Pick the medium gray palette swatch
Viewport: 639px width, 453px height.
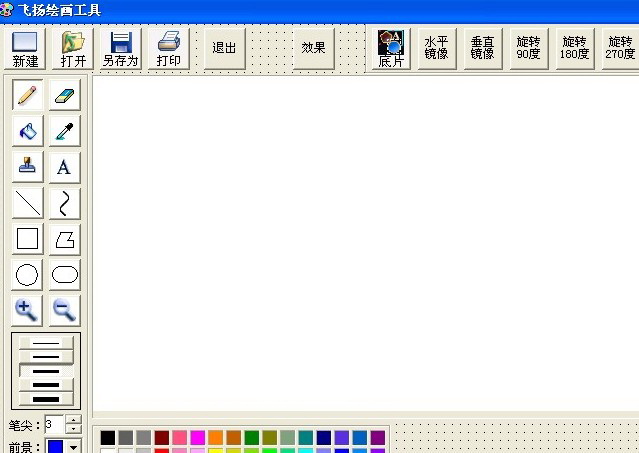click(x=144, y=438)
